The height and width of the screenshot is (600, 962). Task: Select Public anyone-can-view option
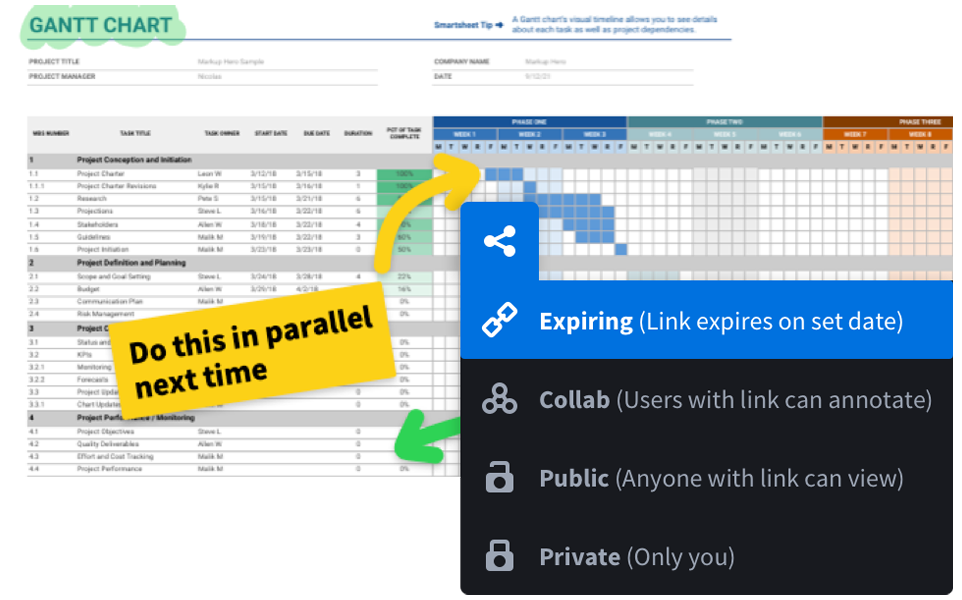(707, 478)
